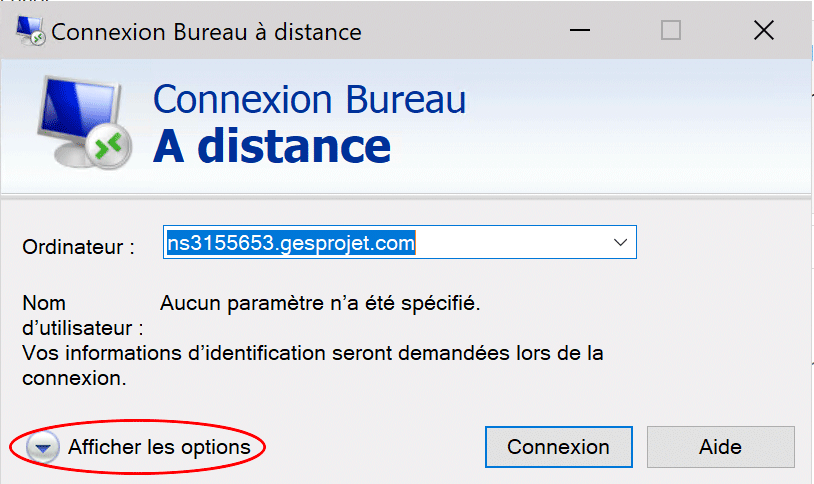Click the Remote Desktop title bar icon
Viewport: 814px width, 484px height.
point(30,31)
